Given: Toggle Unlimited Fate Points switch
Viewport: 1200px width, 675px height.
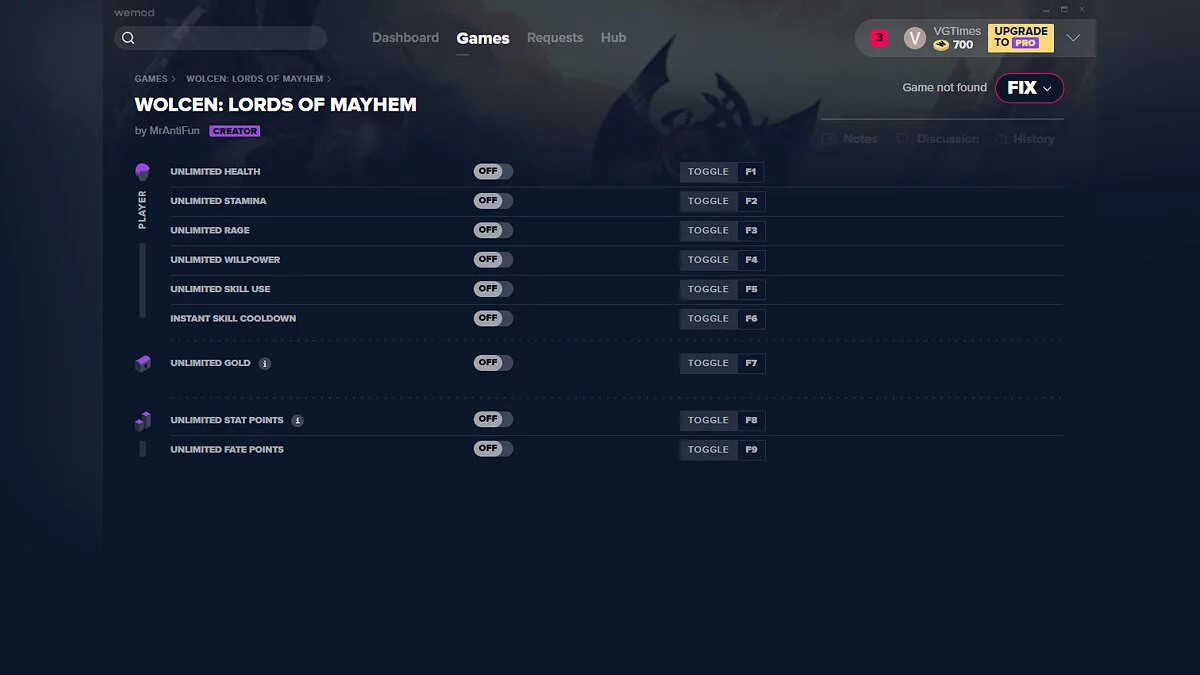Looking at the screenshot, I should point(493,449).
